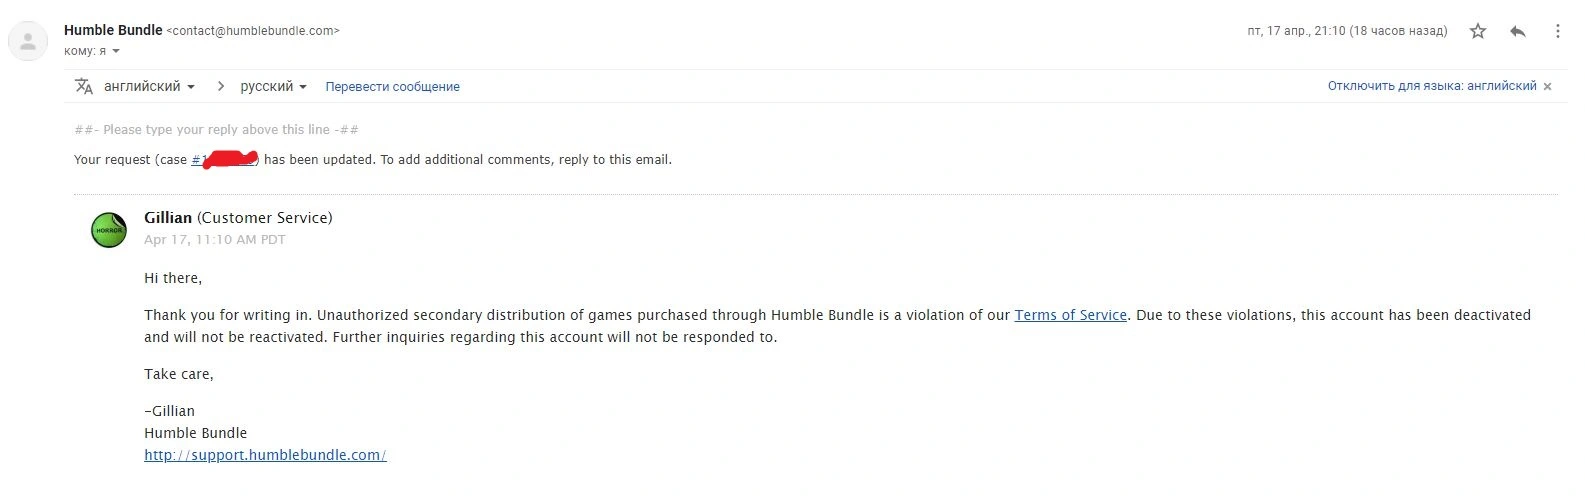Click the sender's profile avatar
1585x498 pixels.
pos(28,41)
